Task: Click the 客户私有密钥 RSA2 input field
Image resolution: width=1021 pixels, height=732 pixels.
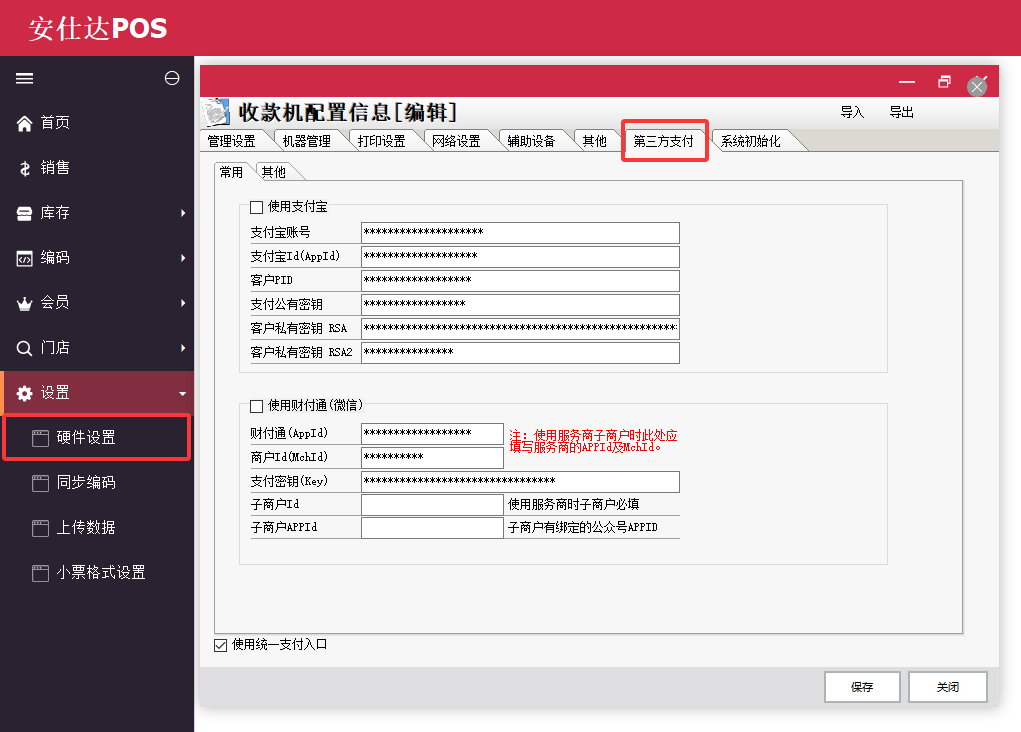Action: [x=520, y=353]
